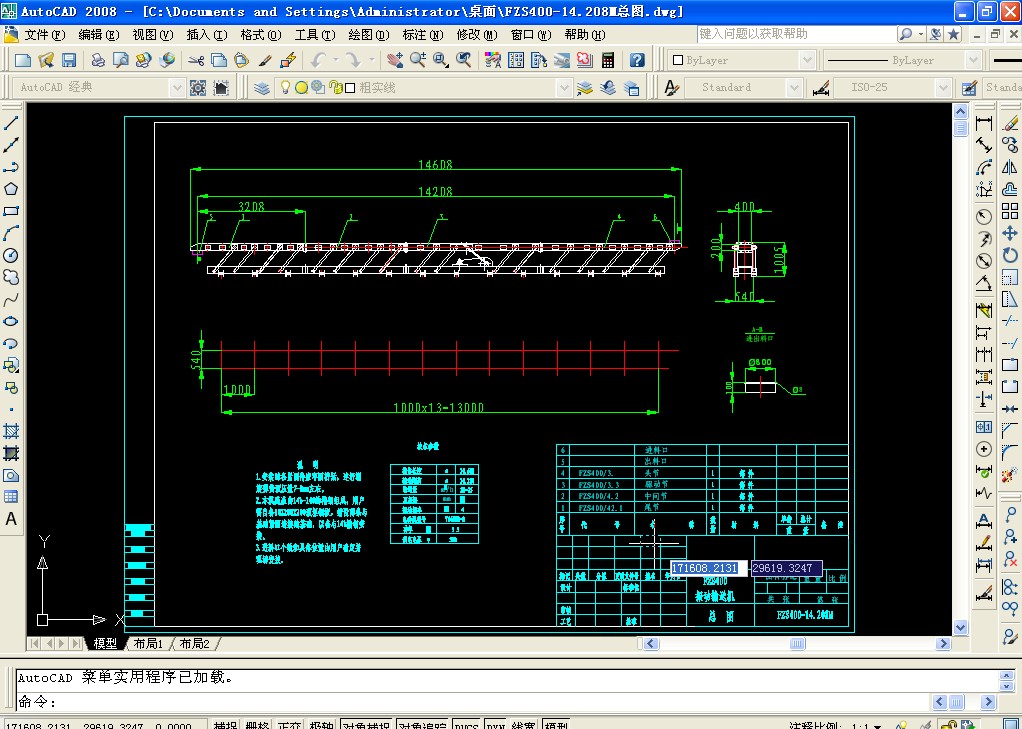Toggle 正交 ortho mode in status bar

[x=289, y=724]
